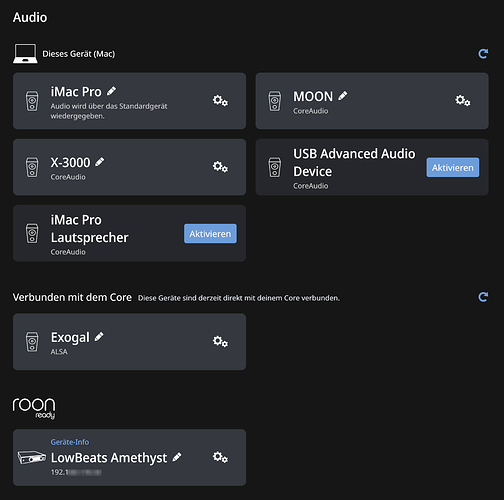Viewport: 504px width, 500px height.
Task: Open settings gears for X-3000 device
Action: (x=220, y=166)
